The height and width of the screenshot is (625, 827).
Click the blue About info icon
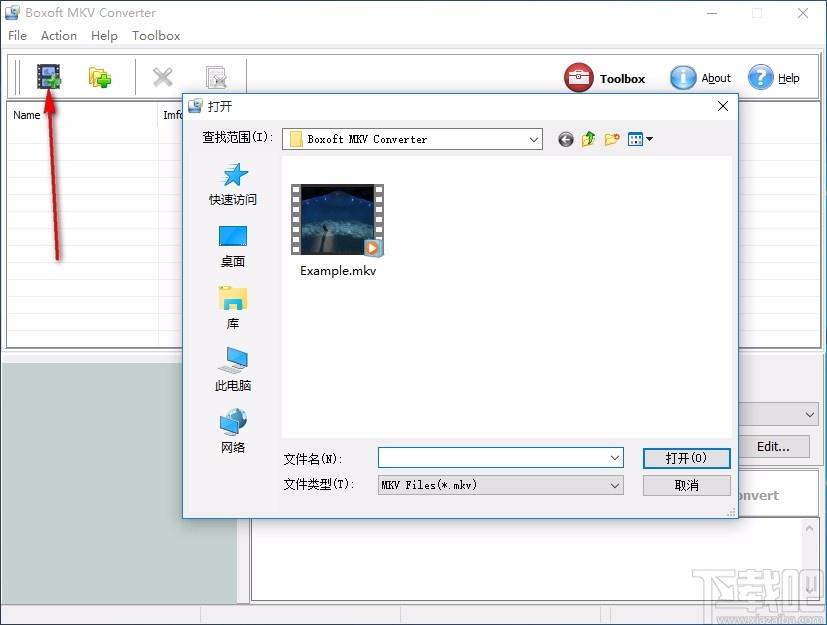pos(682,78)
